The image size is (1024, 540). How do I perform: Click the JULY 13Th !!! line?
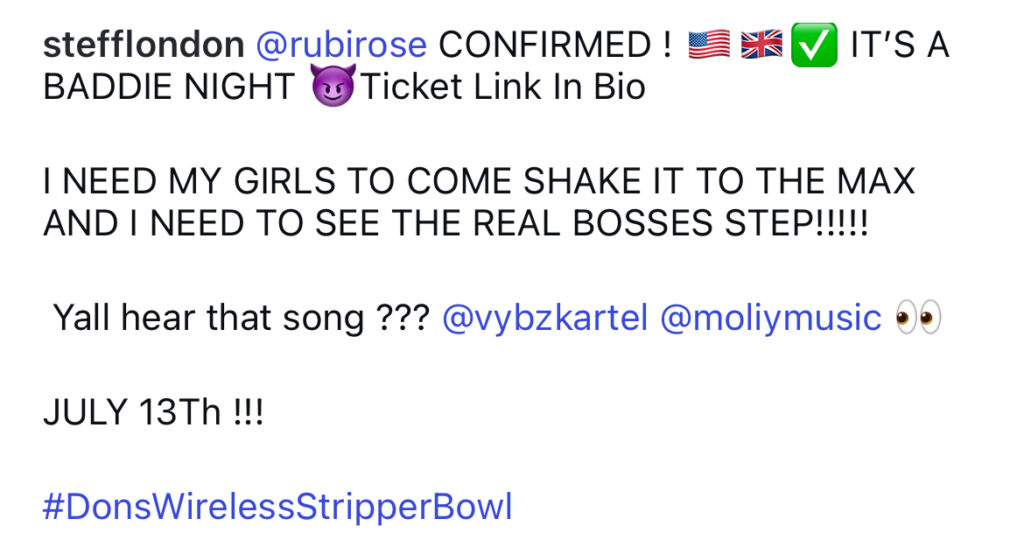[x=153, y=412]
